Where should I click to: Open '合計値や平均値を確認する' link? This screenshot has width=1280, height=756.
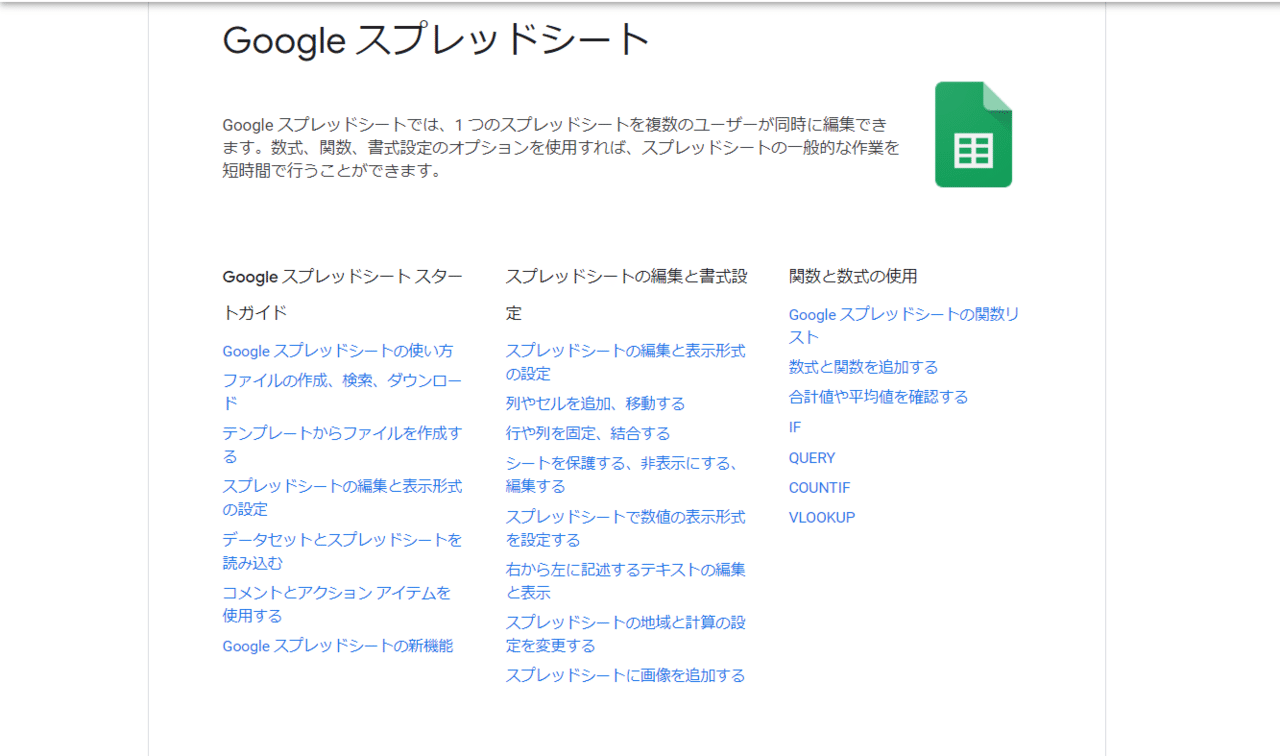click(x=878, y=397)
